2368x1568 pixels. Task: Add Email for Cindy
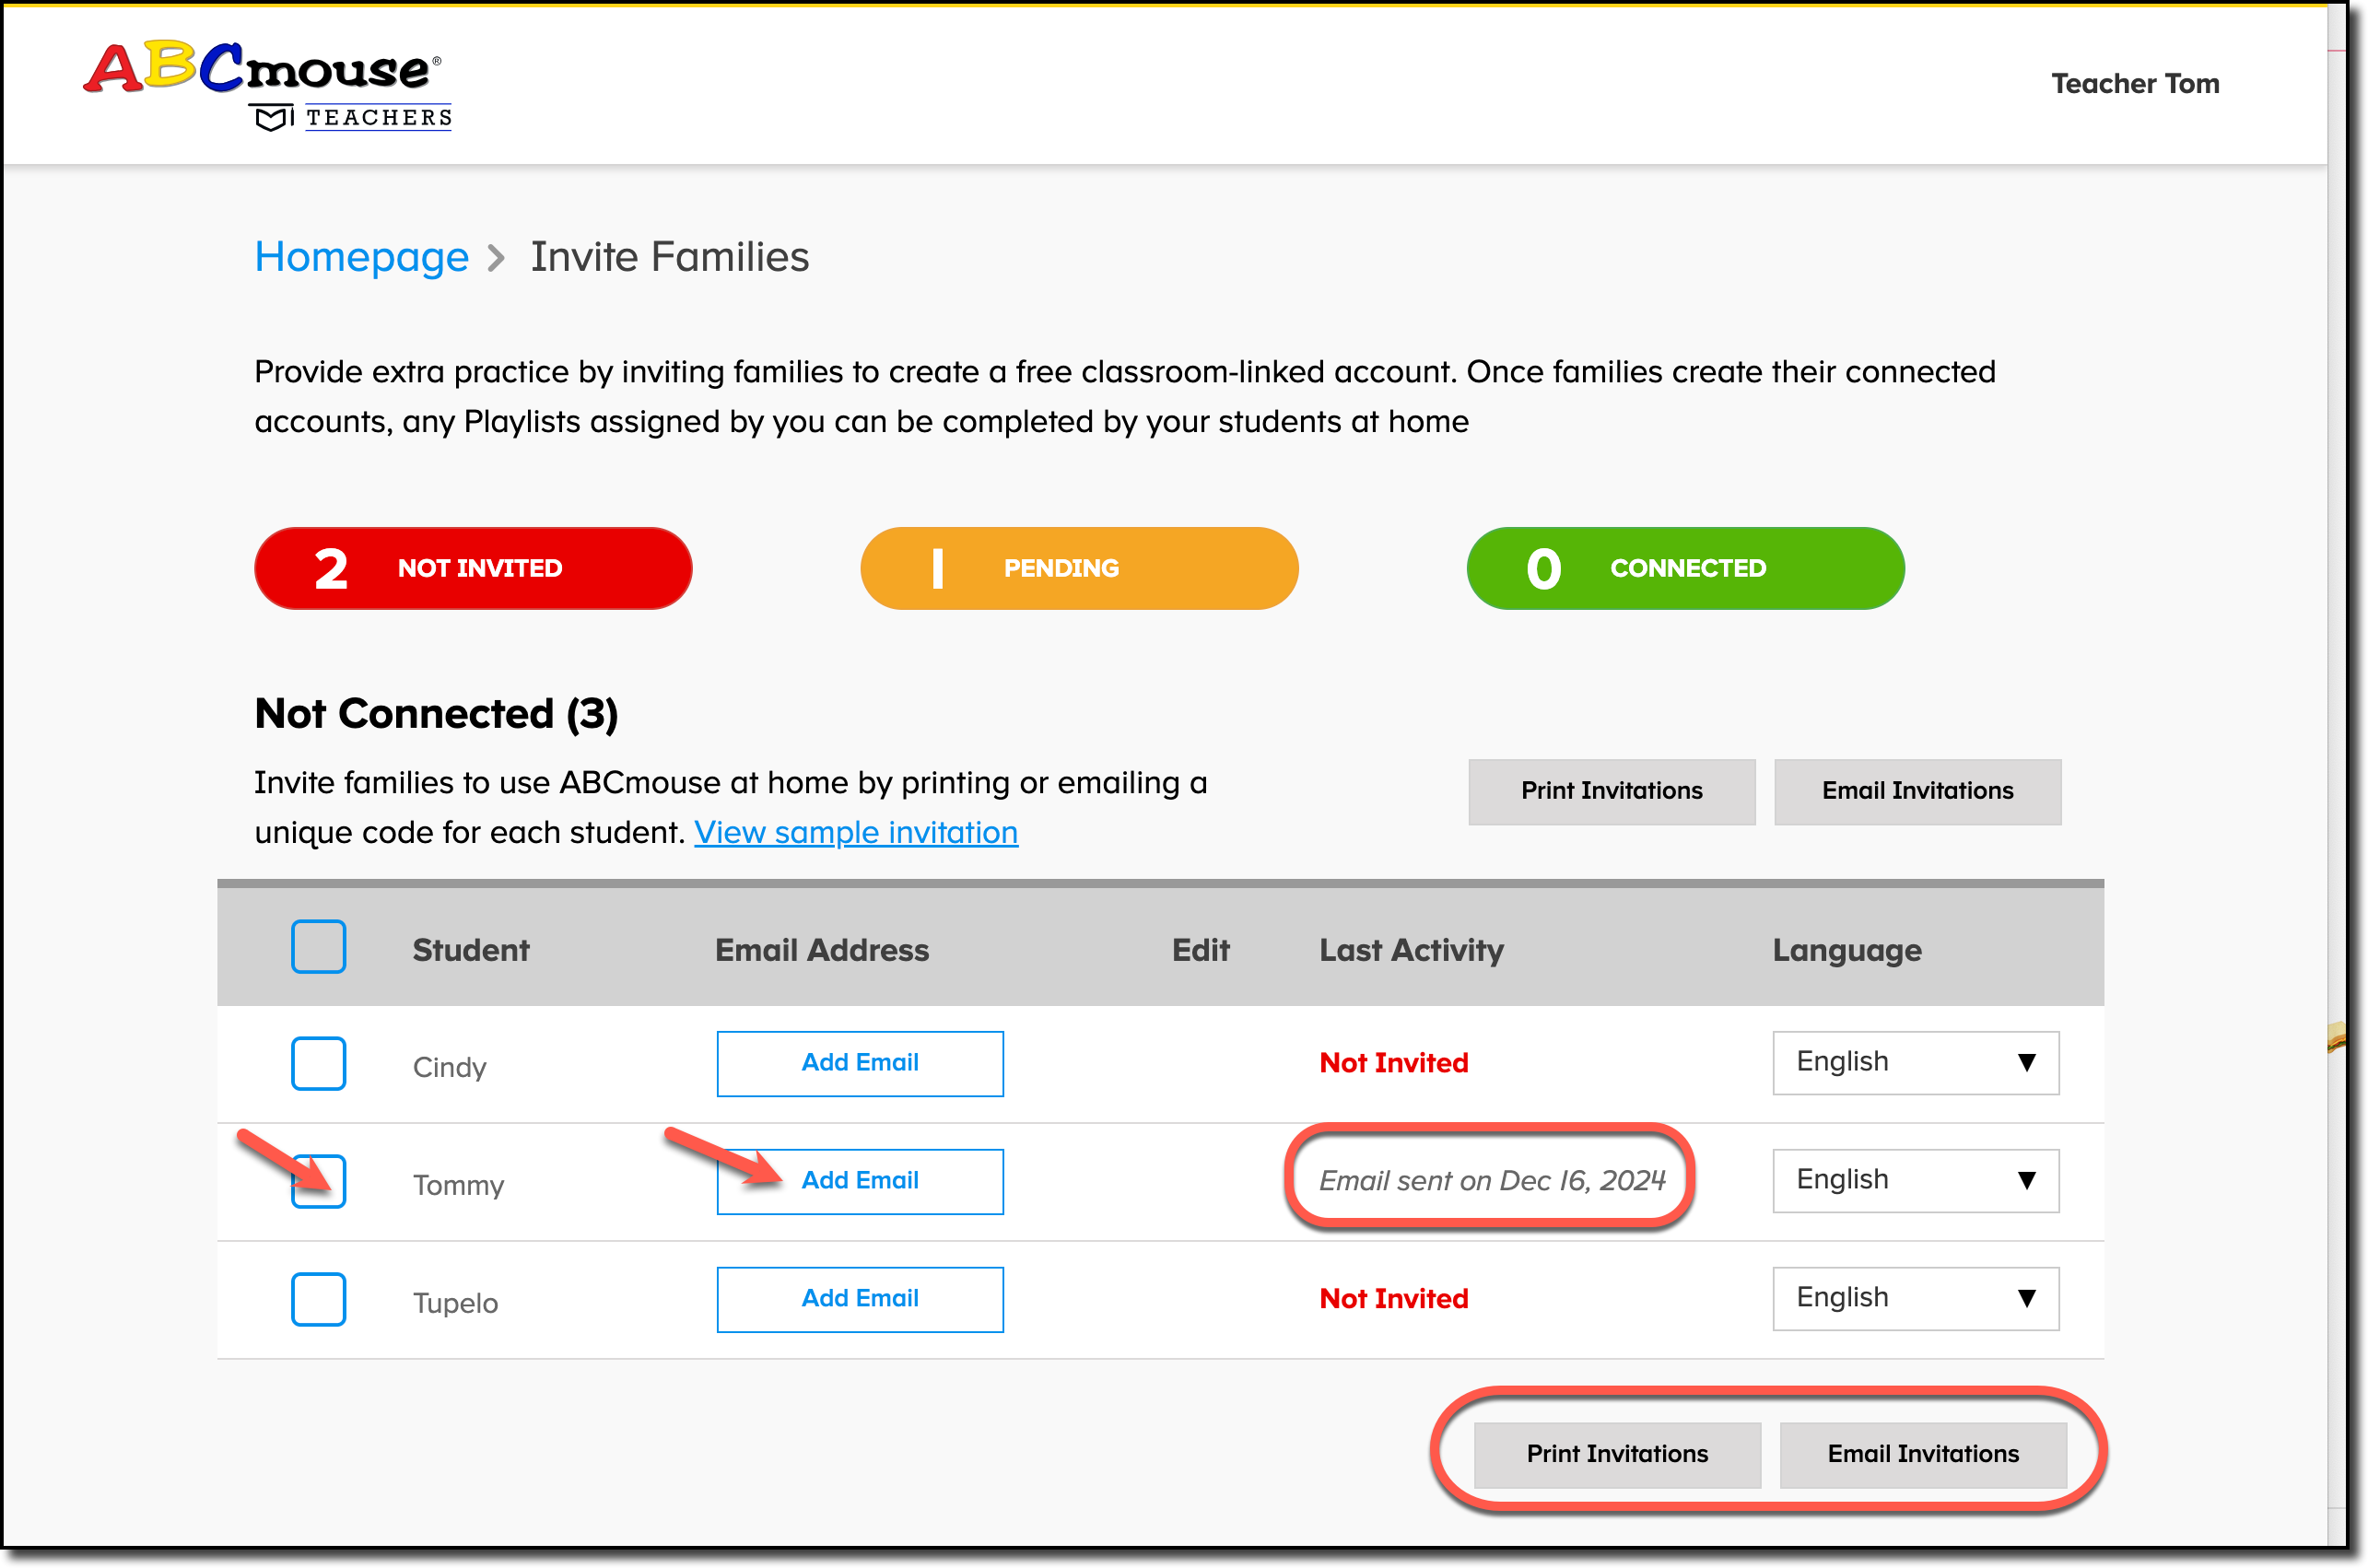point(860,1063)
